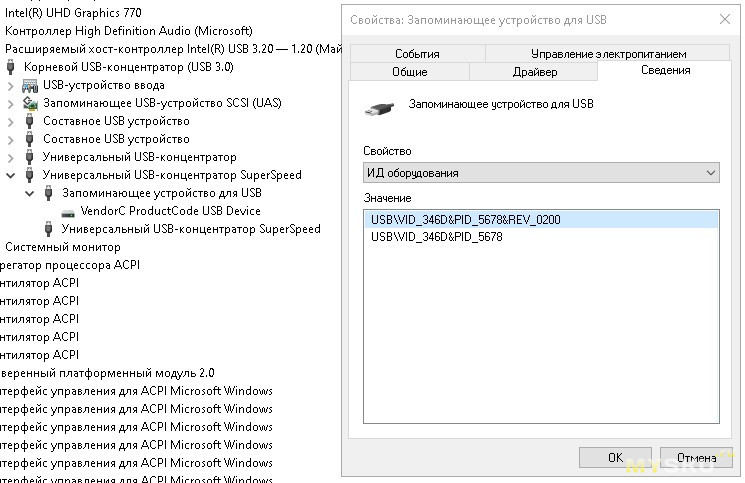Expand the USB input device node
This screenshot has height=483, width=745.
click(11, 85)
